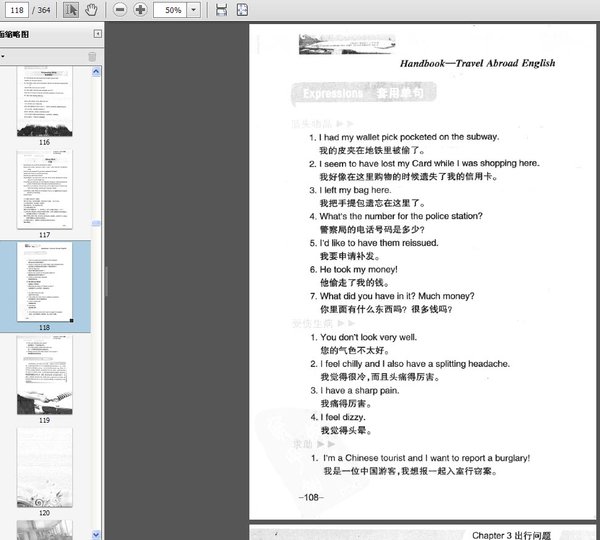The width and height of the screenshot is (600, 540).
Task: Activate the Hand pan tool
Action: pos(91,10)
